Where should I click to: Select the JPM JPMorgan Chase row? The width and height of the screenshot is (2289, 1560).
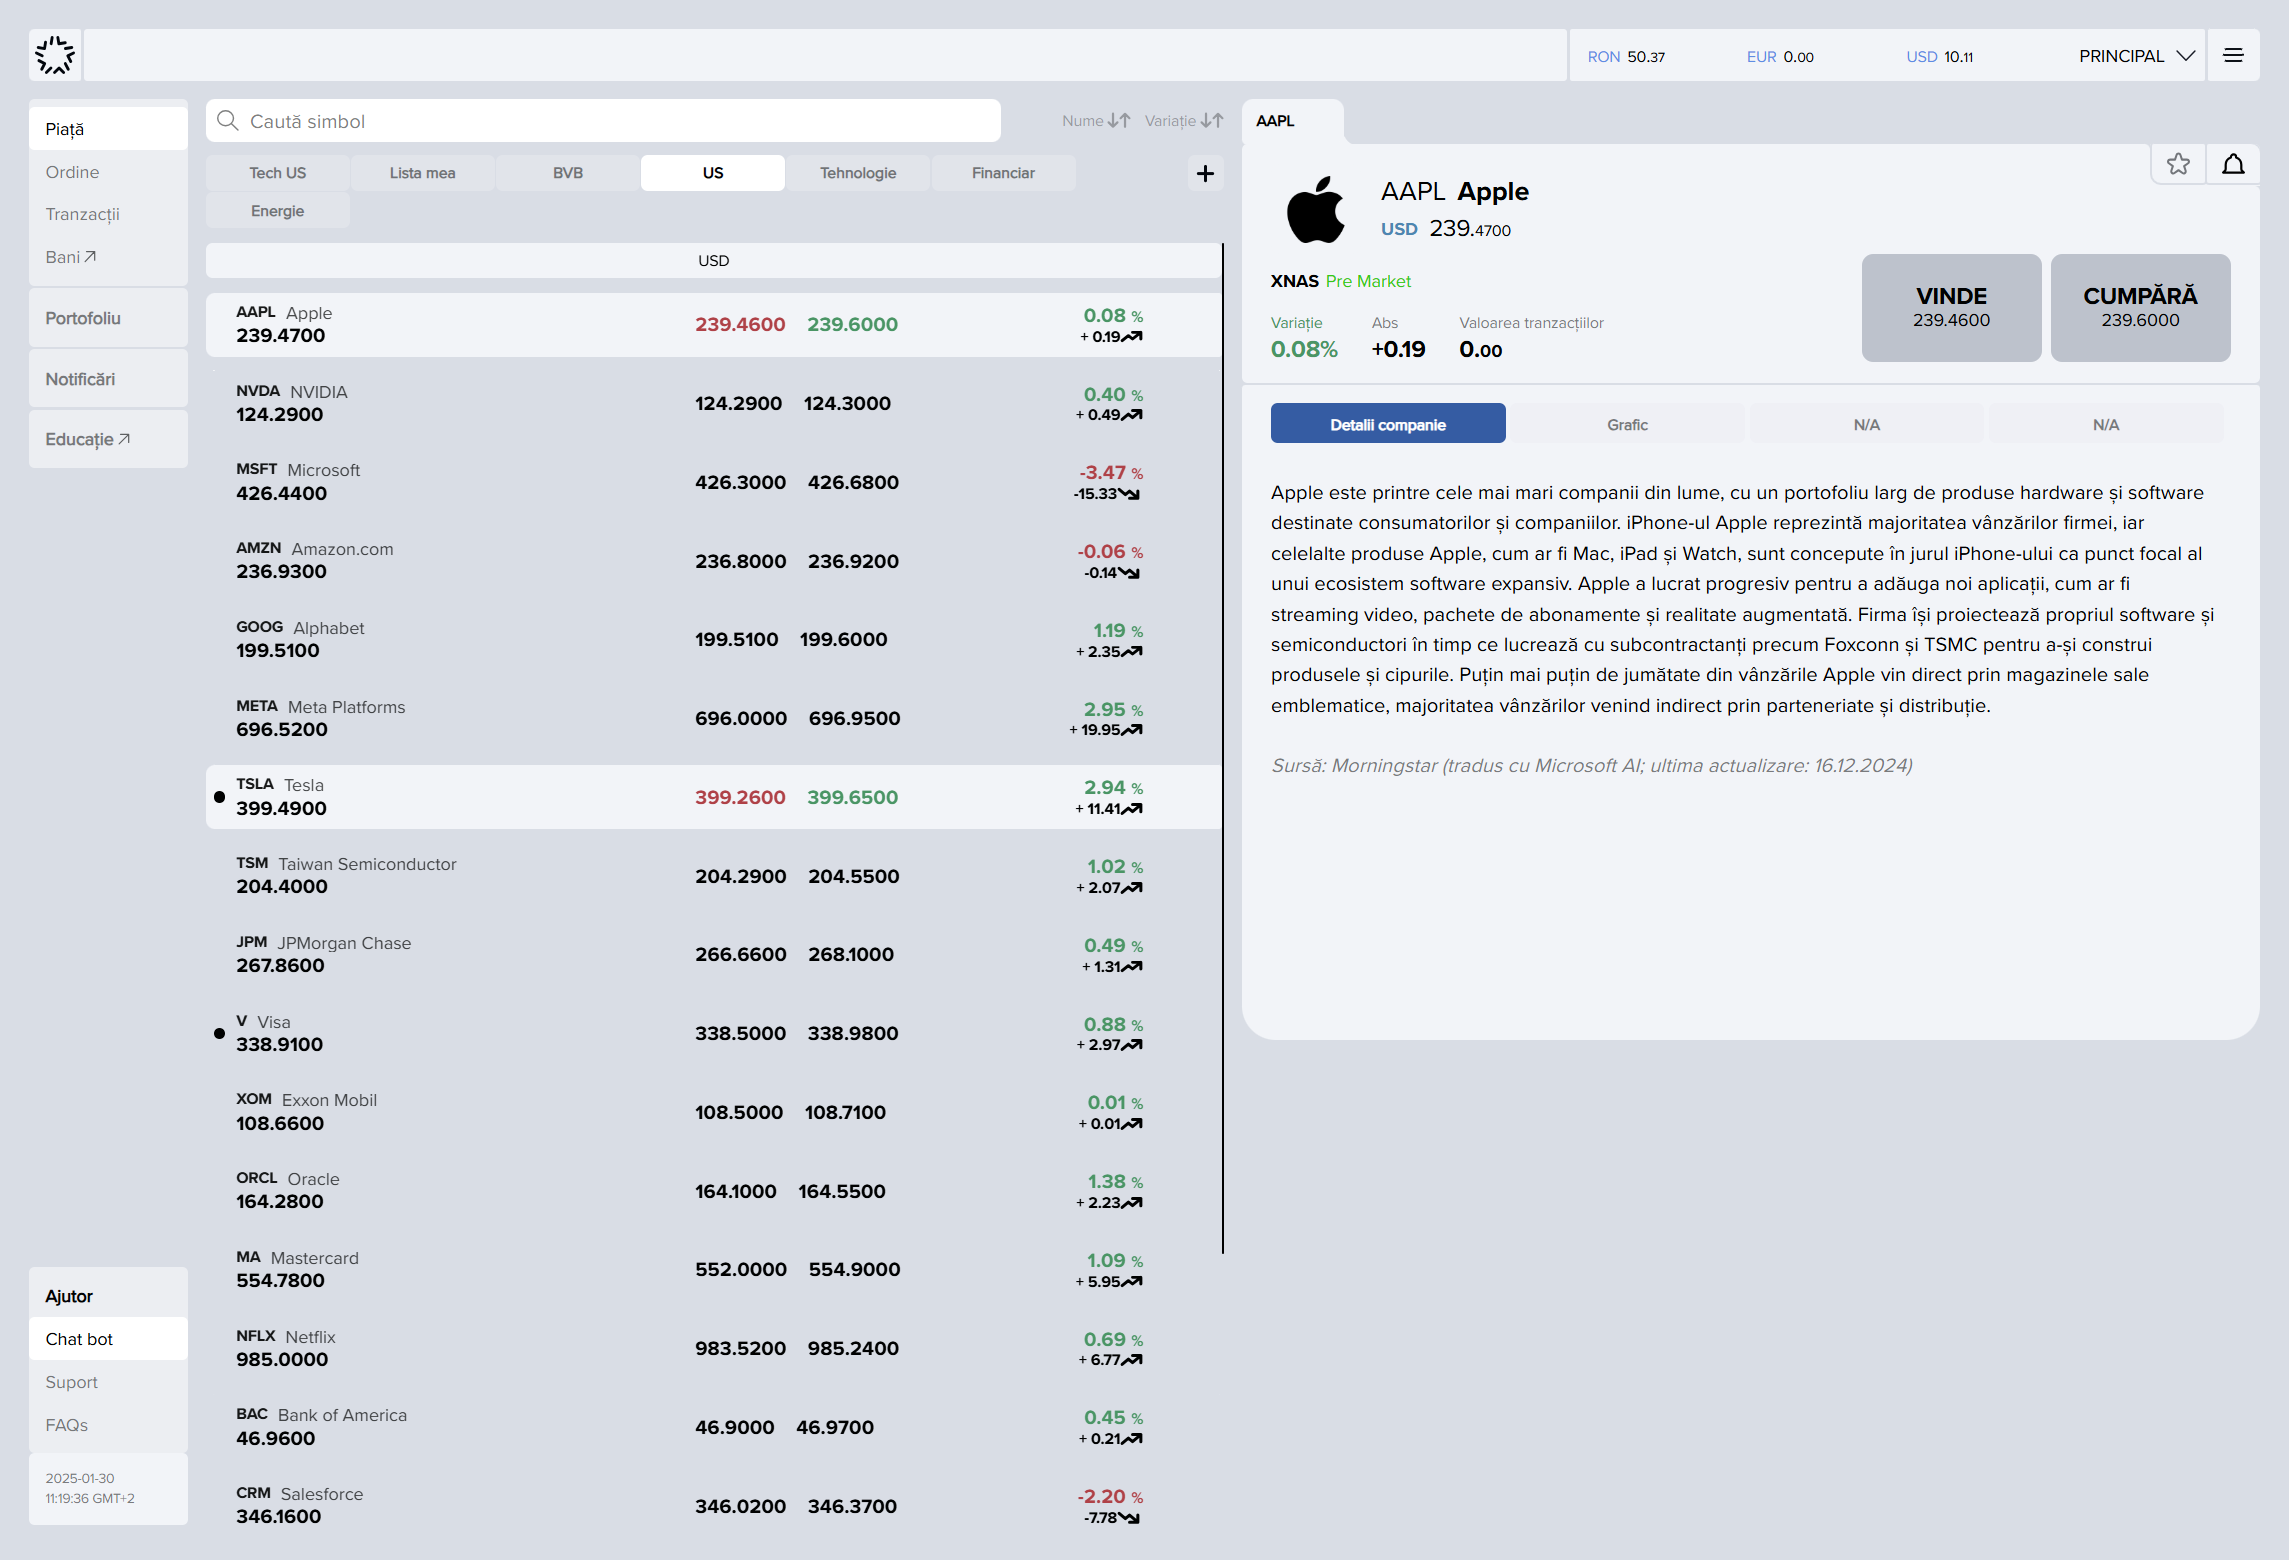(713, 954)
